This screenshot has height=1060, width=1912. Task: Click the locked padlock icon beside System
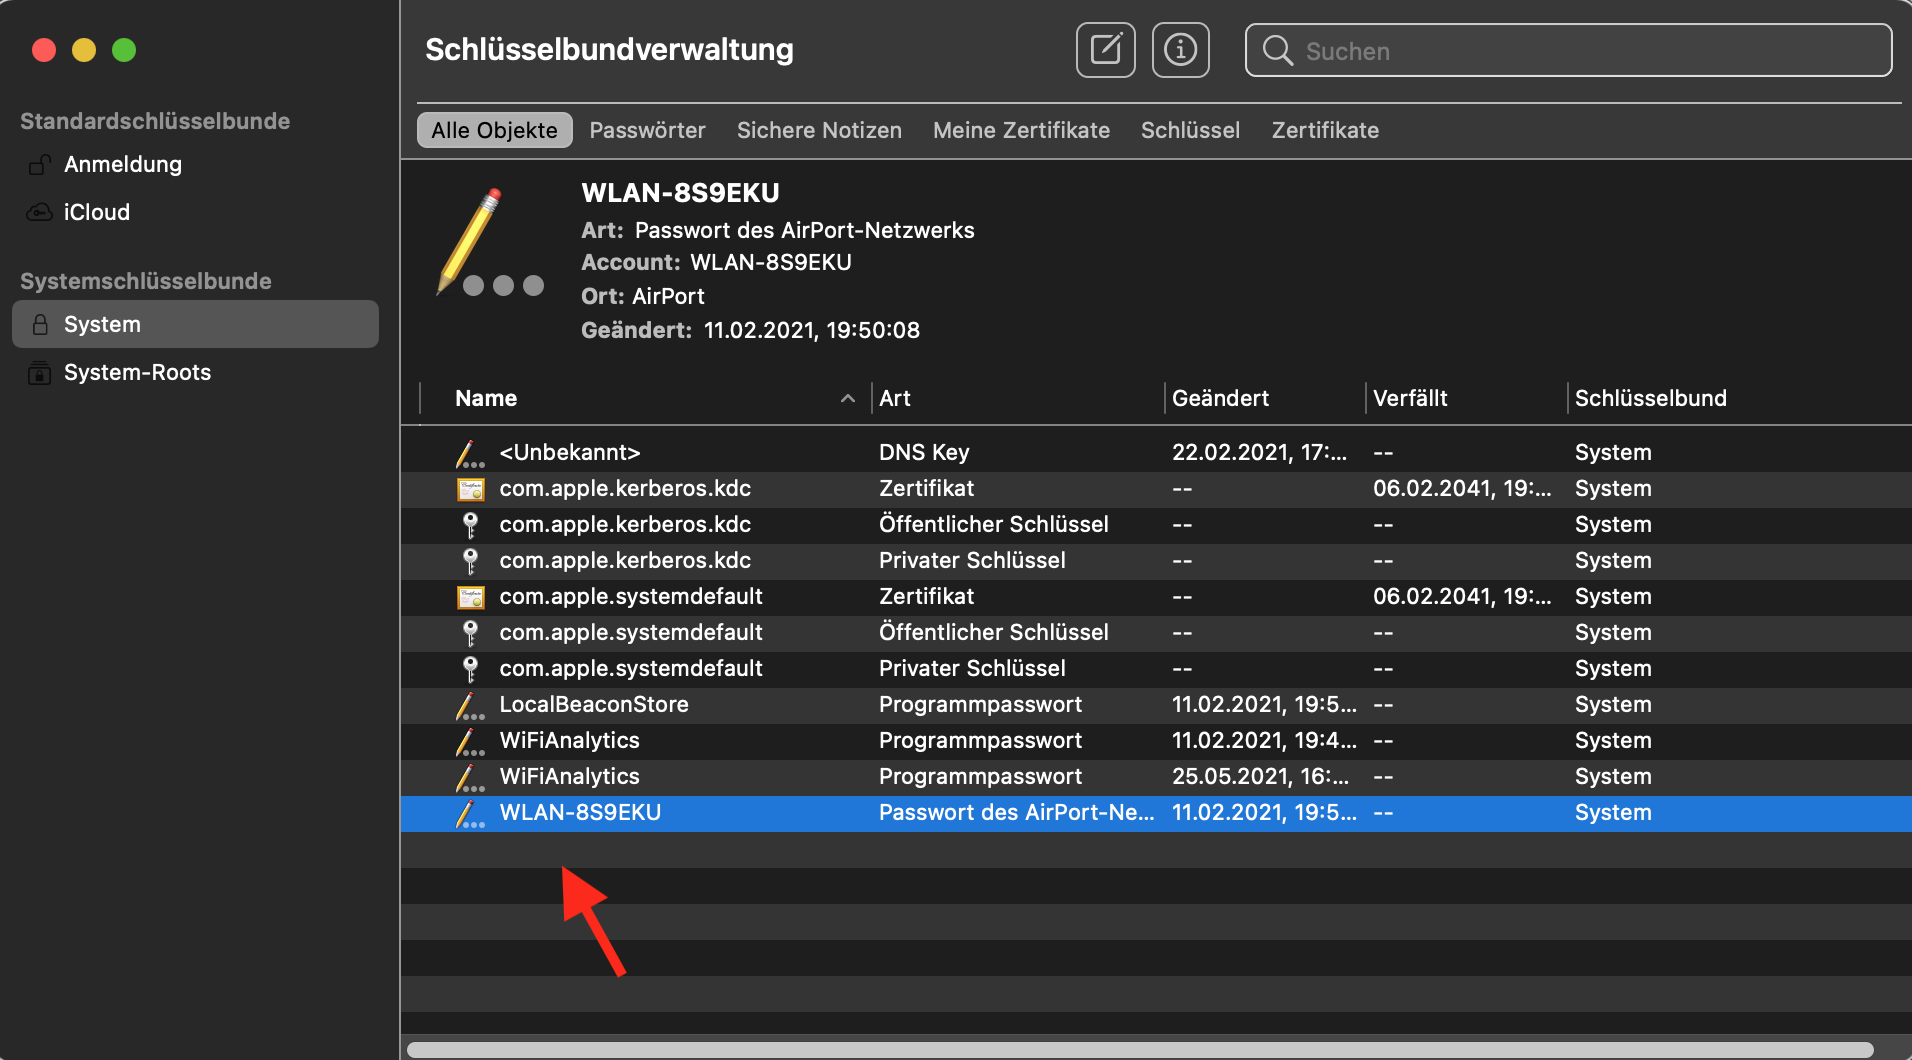[x=40, y=325]
